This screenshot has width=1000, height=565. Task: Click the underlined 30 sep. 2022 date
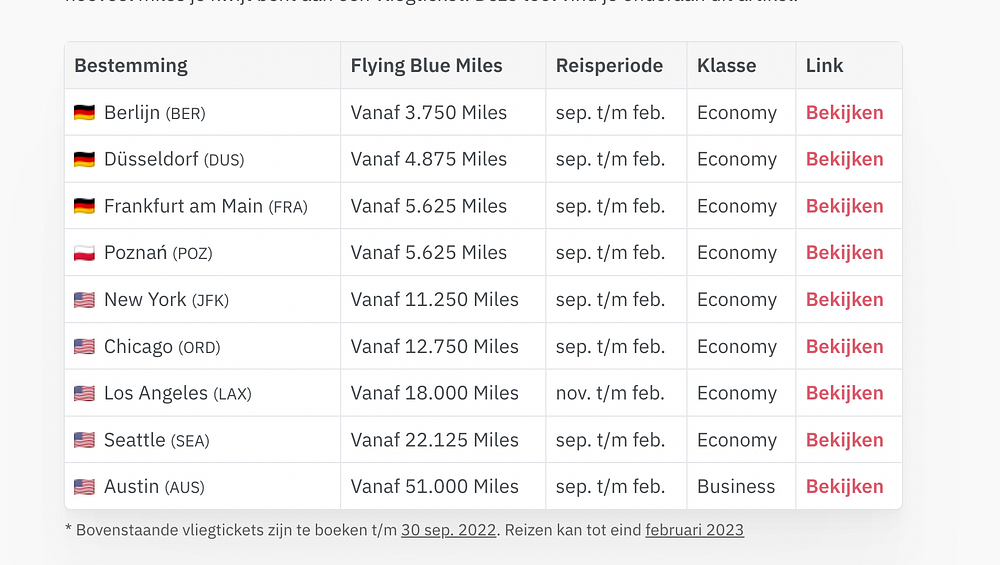[x=448, y=530]
